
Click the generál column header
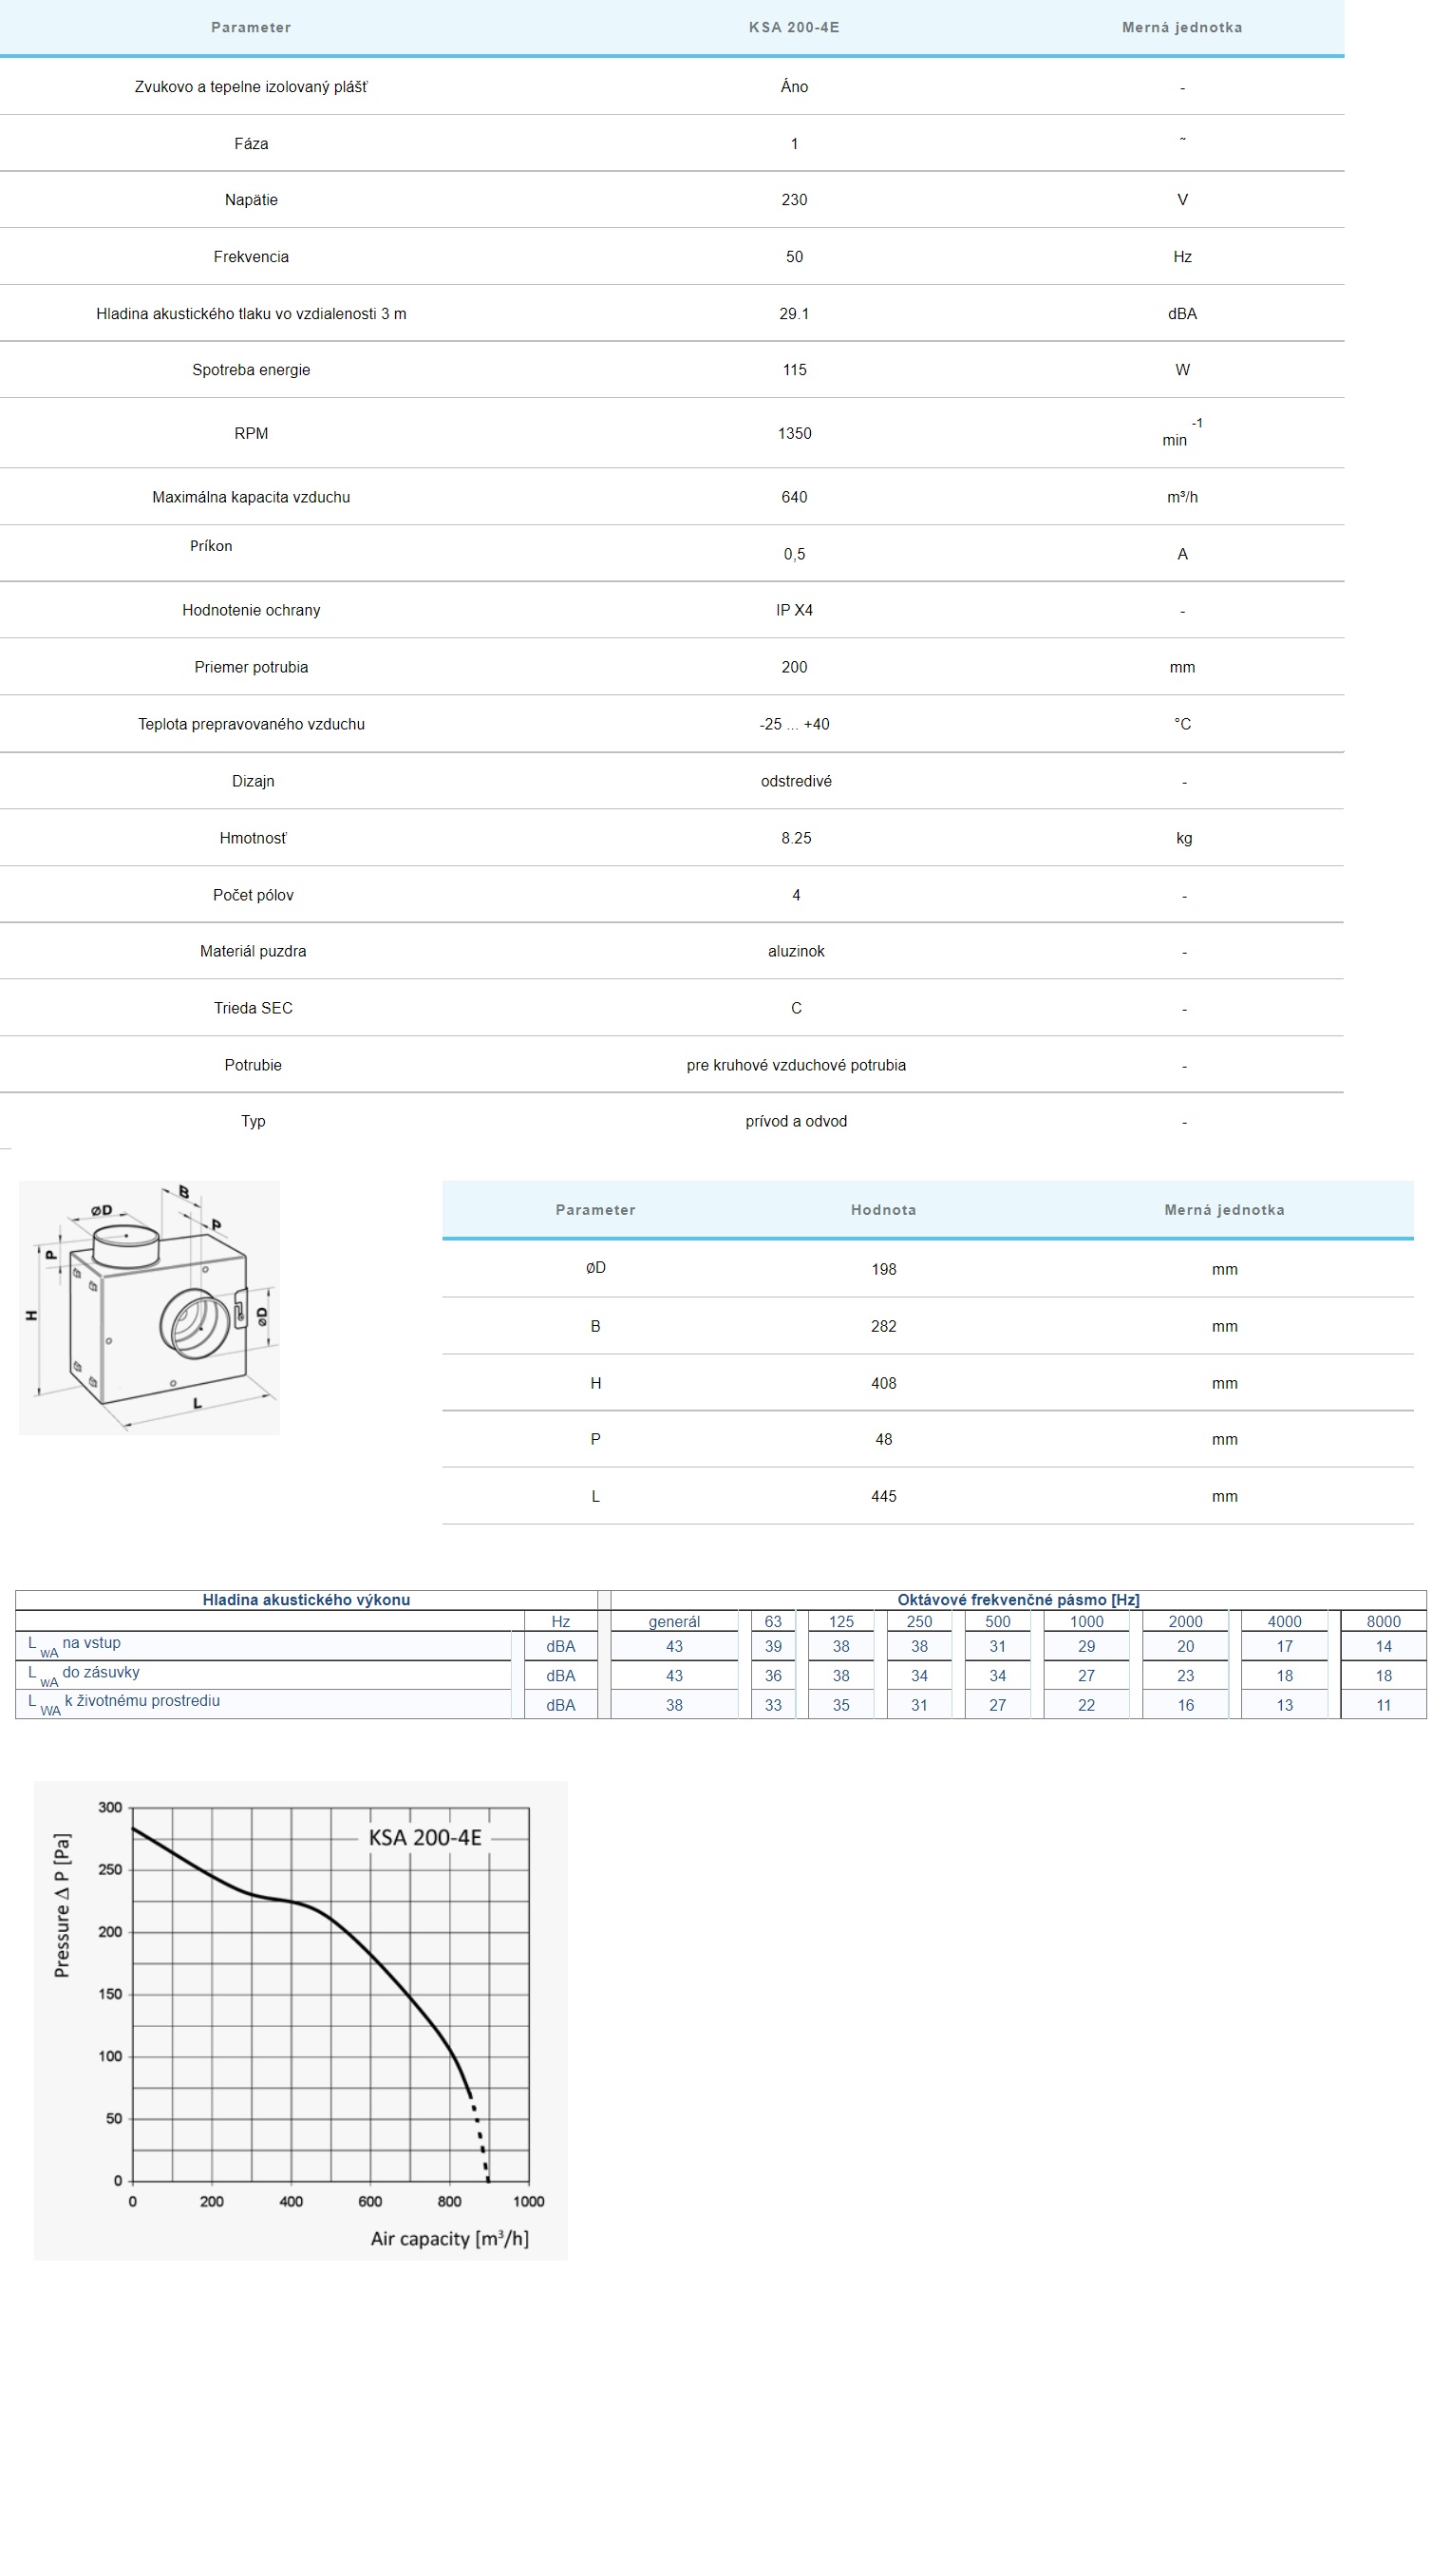(673, 1621)
